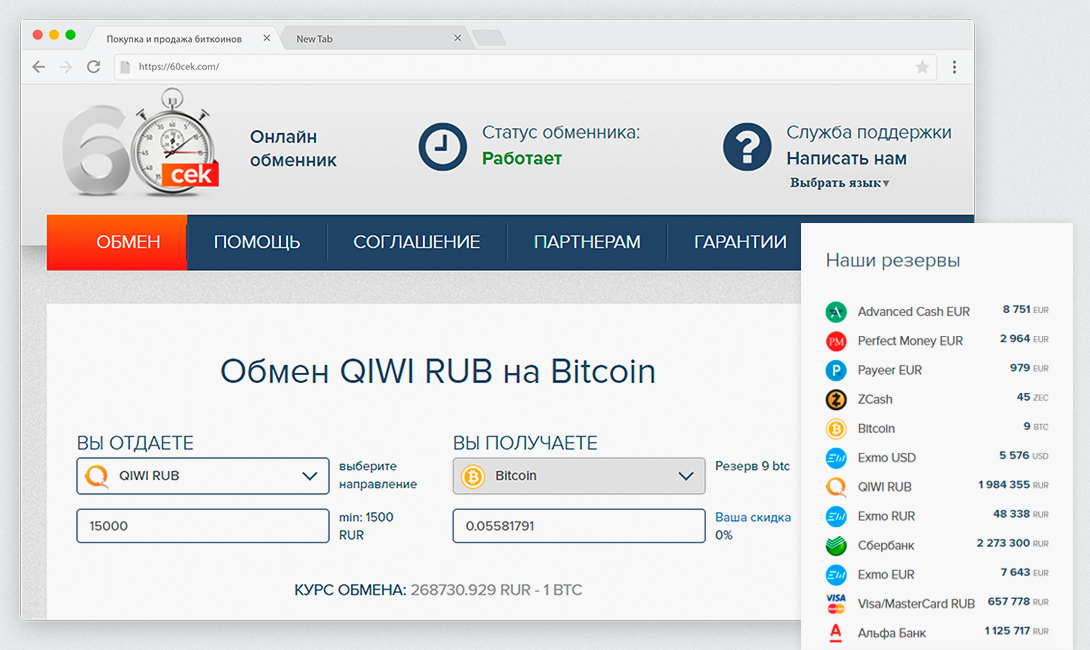Open the Bitcoin receive-currency dropdown
This screenshot has width=1090, height=650.
pos(578,476)
